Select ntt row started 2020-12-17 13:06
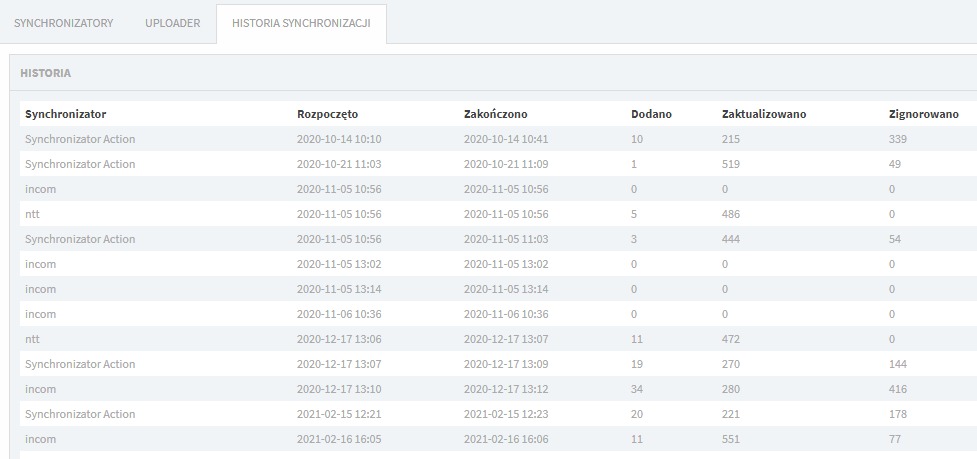The image size is (977, 459). point(498,339)
